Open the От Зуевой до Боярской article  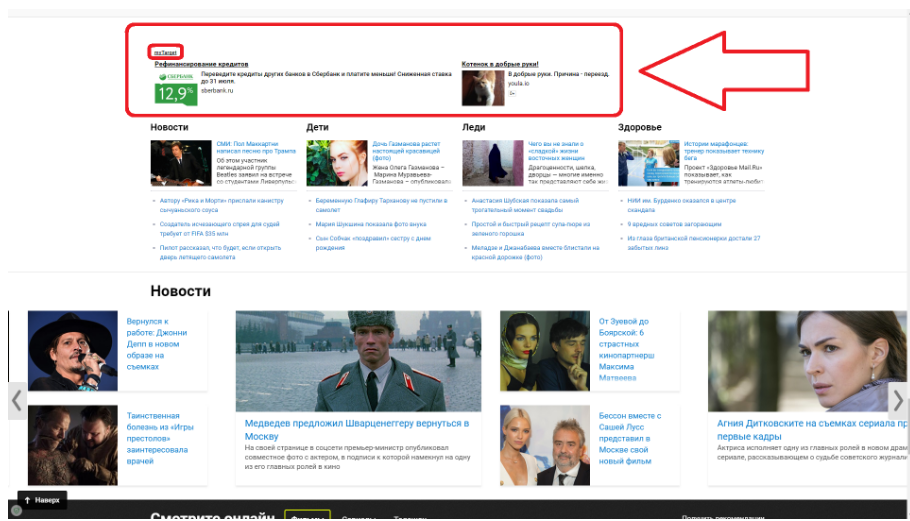pyautogui.click(x=627, y=350)
